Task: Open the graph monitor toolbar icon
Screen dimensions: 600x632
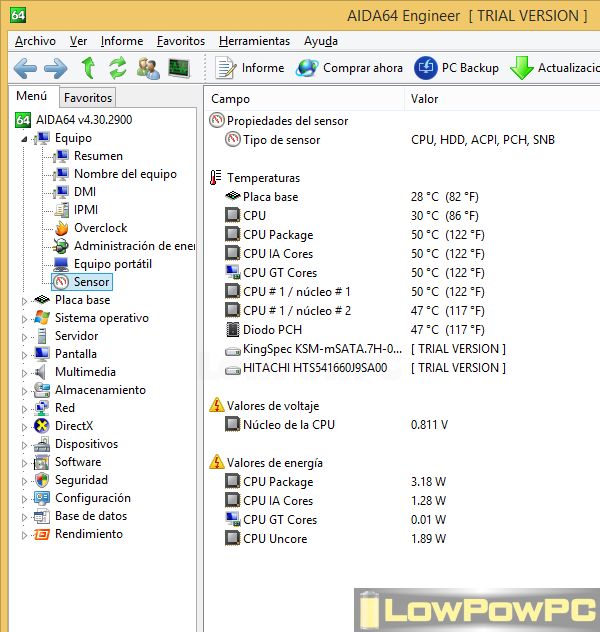Action: 179,68
